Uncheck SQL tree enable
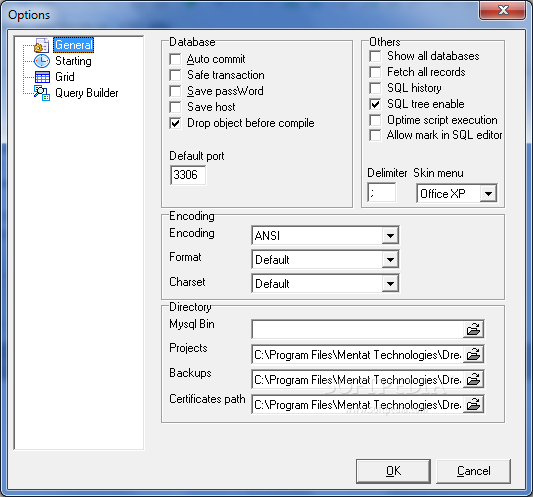The image size is (533, 497). (x=375, y=104)
